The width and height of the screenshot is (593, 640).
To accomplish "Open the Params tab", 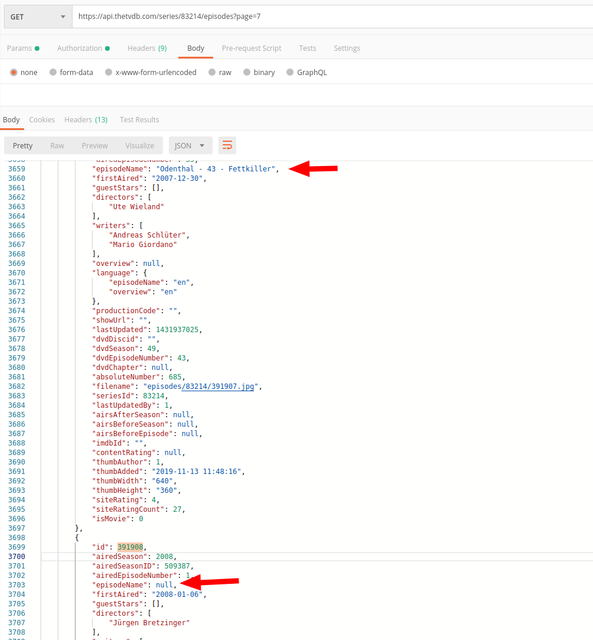I will coord(23,48).
